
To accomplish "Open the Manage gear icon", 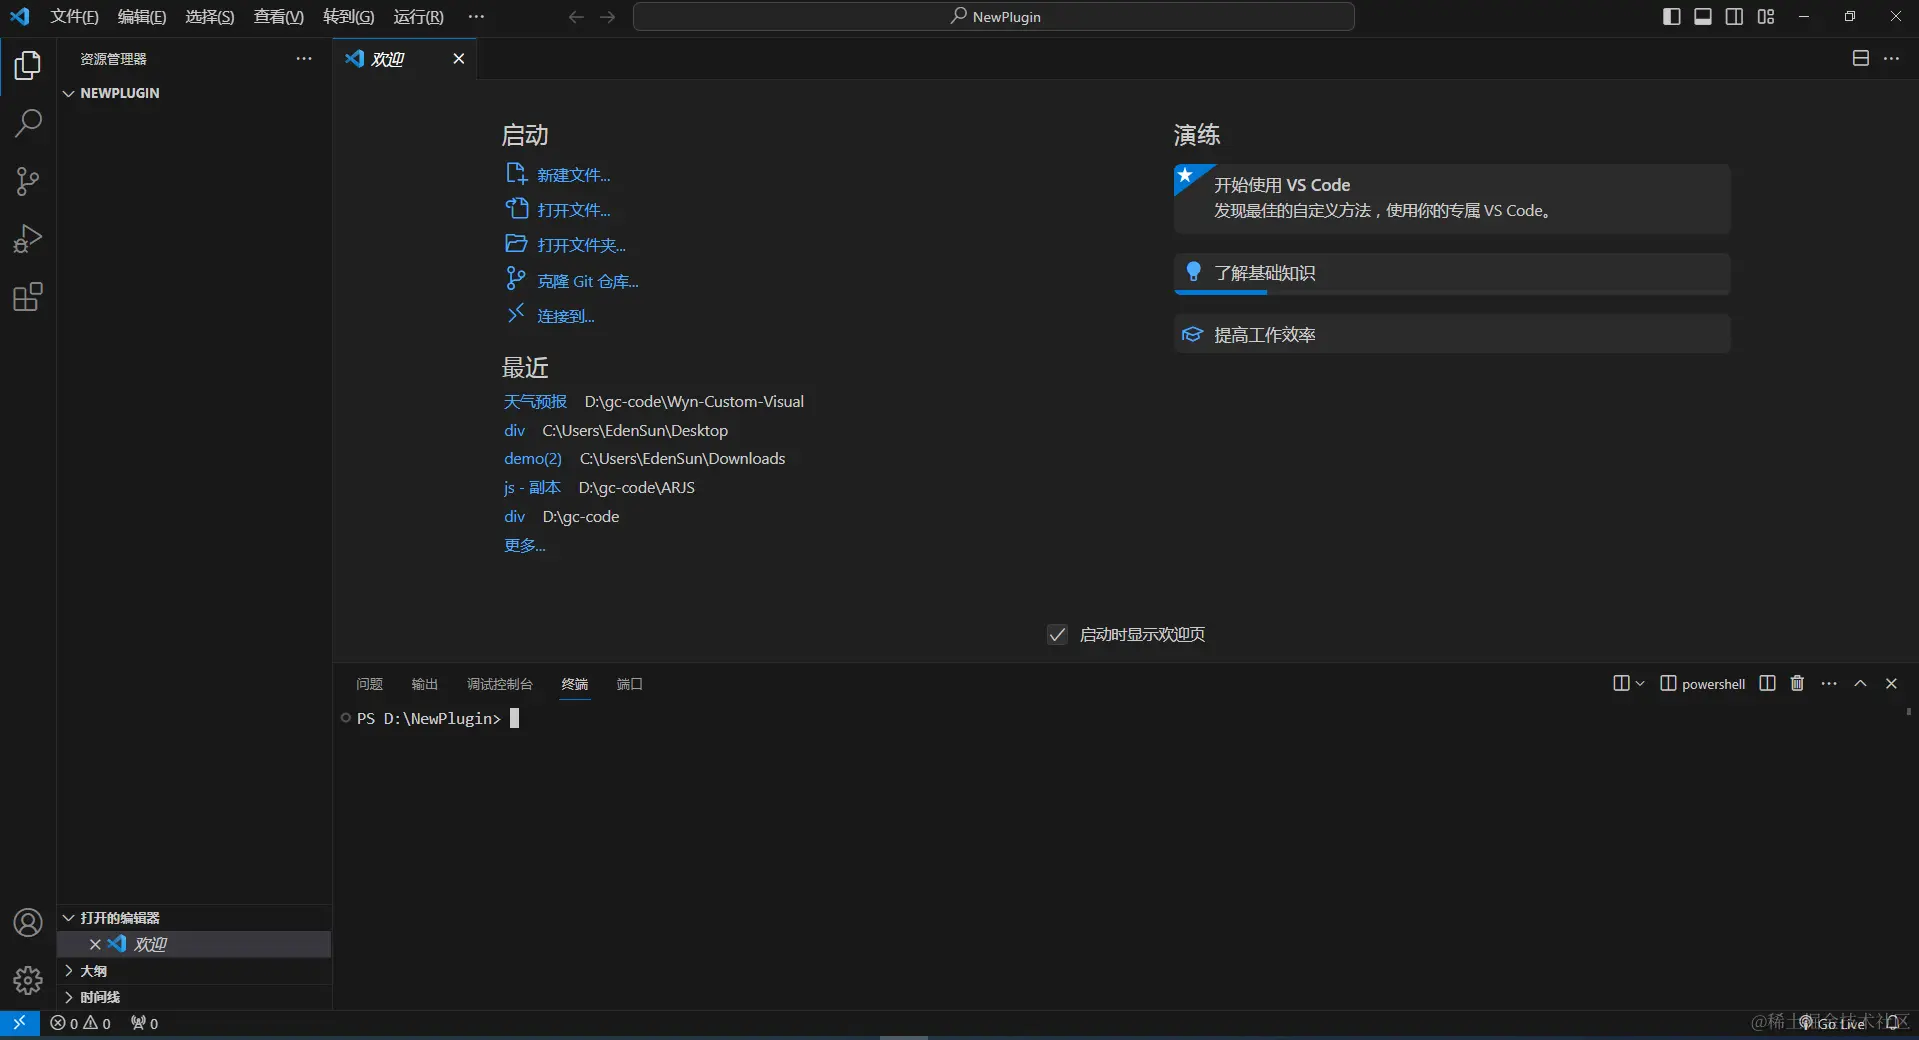I will (x=28, y=980).
